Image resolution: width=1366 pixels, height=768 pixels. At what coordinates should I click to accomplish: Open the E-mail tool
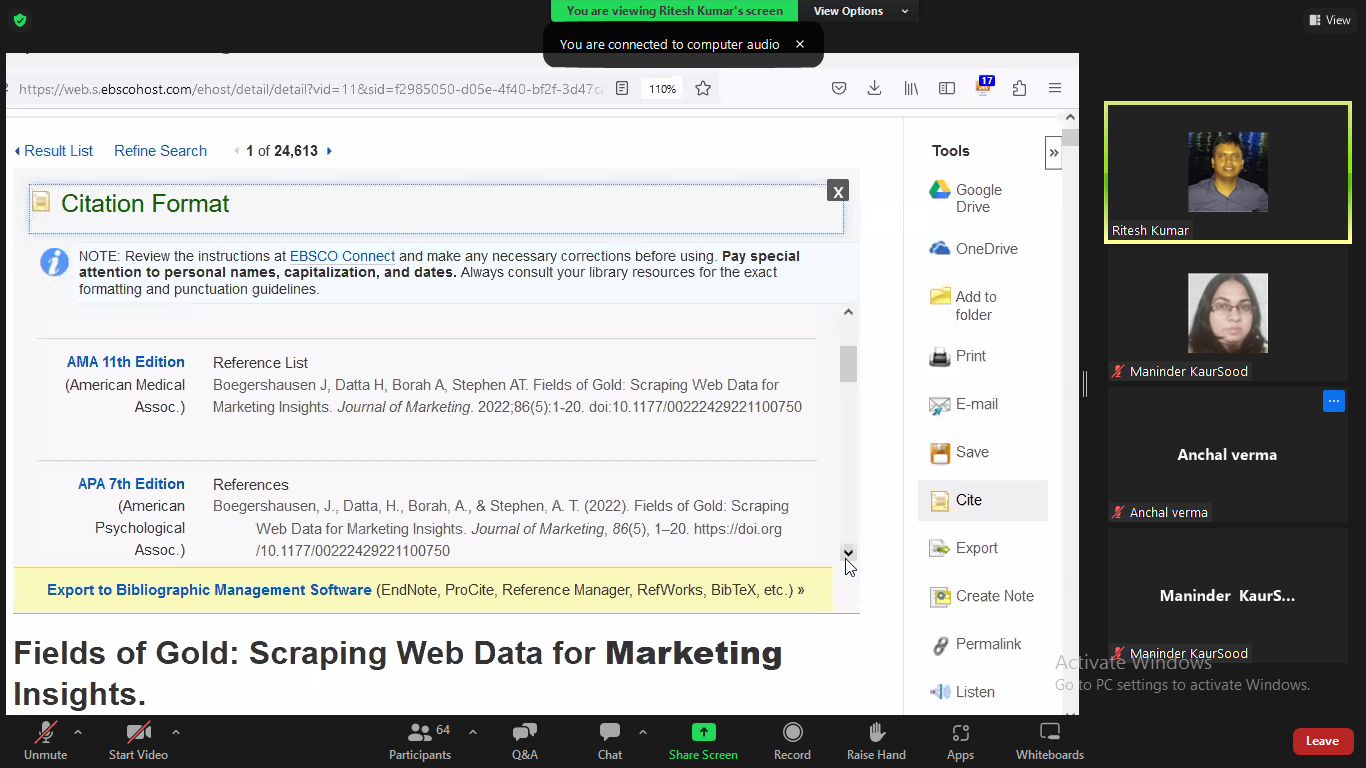940,405
